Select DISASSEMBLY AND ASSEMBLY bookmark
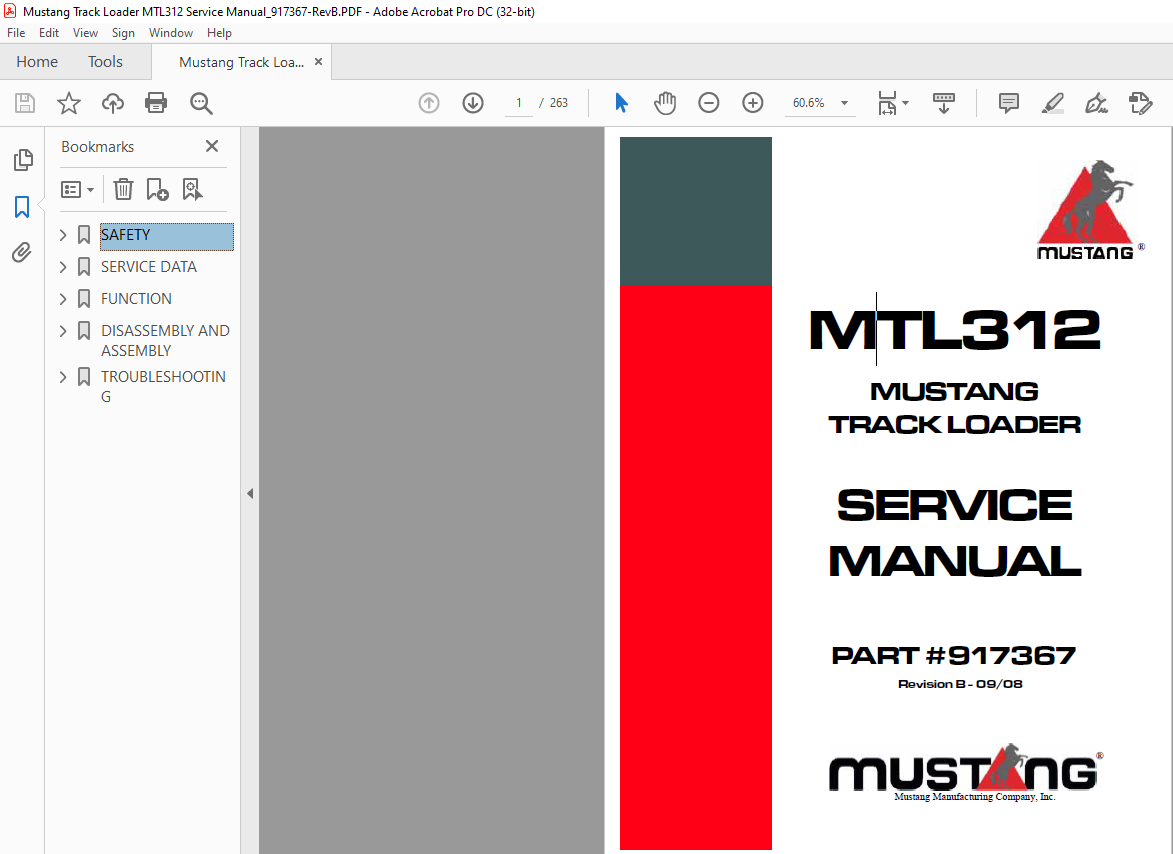The image size is (1173, 854). coord(165,341)
